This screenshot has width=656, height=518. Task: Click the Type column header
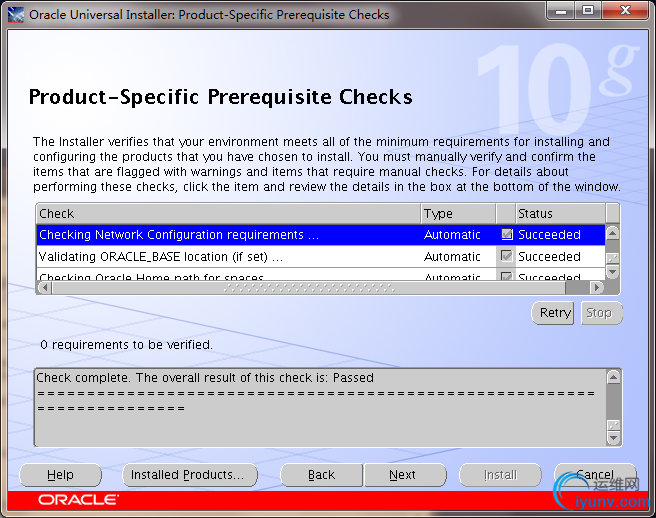click(x=458, y=214)
